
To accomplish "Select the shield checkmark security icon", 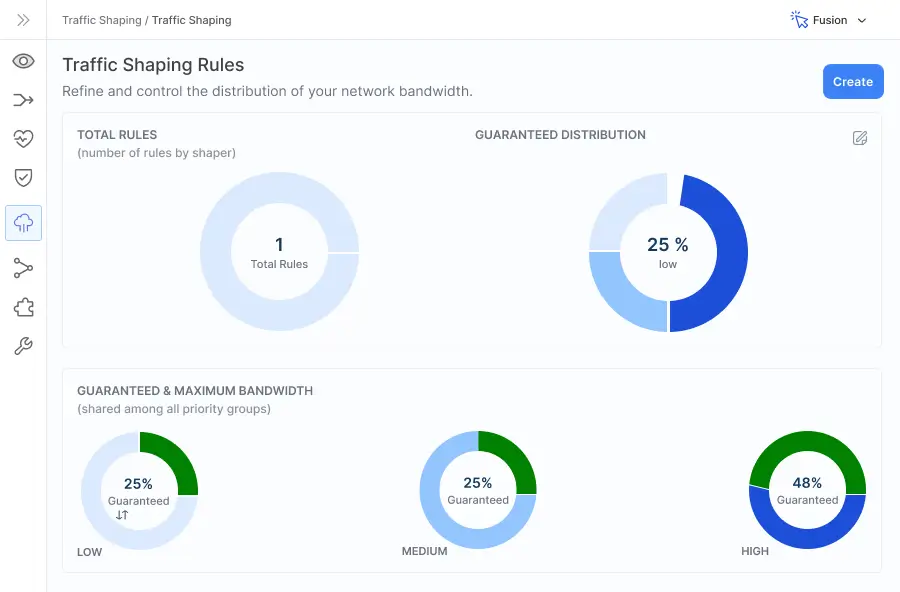I will click(23, 178).
